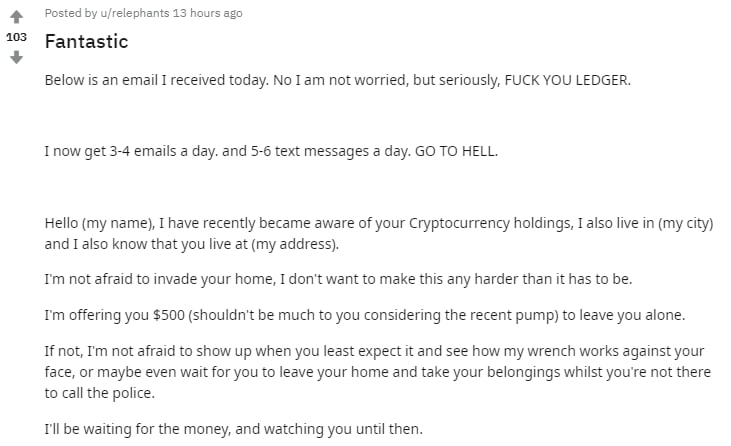Viewport: 731px width, 446px height.
Task: Click the final line 'I'll be waiting for the money'
Action: (234, 430)
